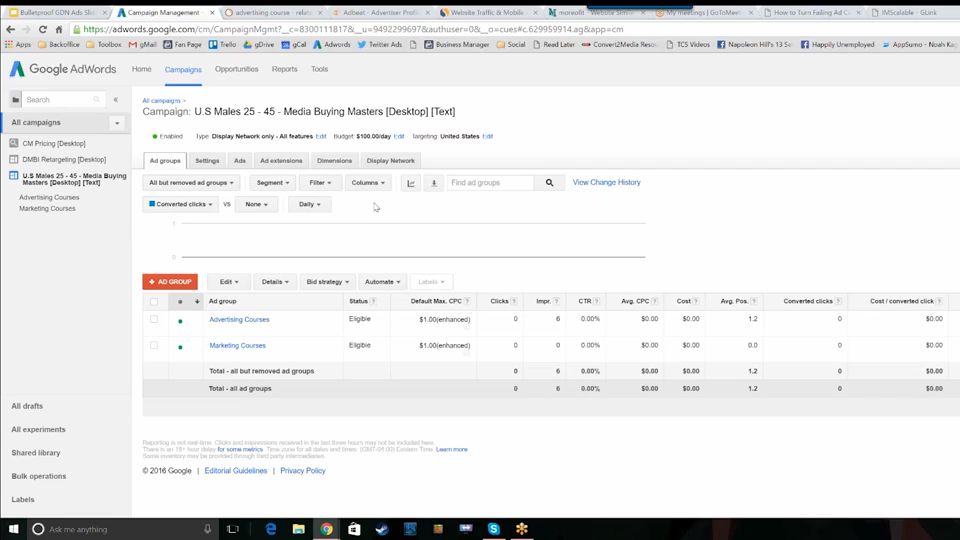Viewport: 960px width, 540px height.
Task: Check the Advertising Courses row checkbox
Action: [154, 319]
